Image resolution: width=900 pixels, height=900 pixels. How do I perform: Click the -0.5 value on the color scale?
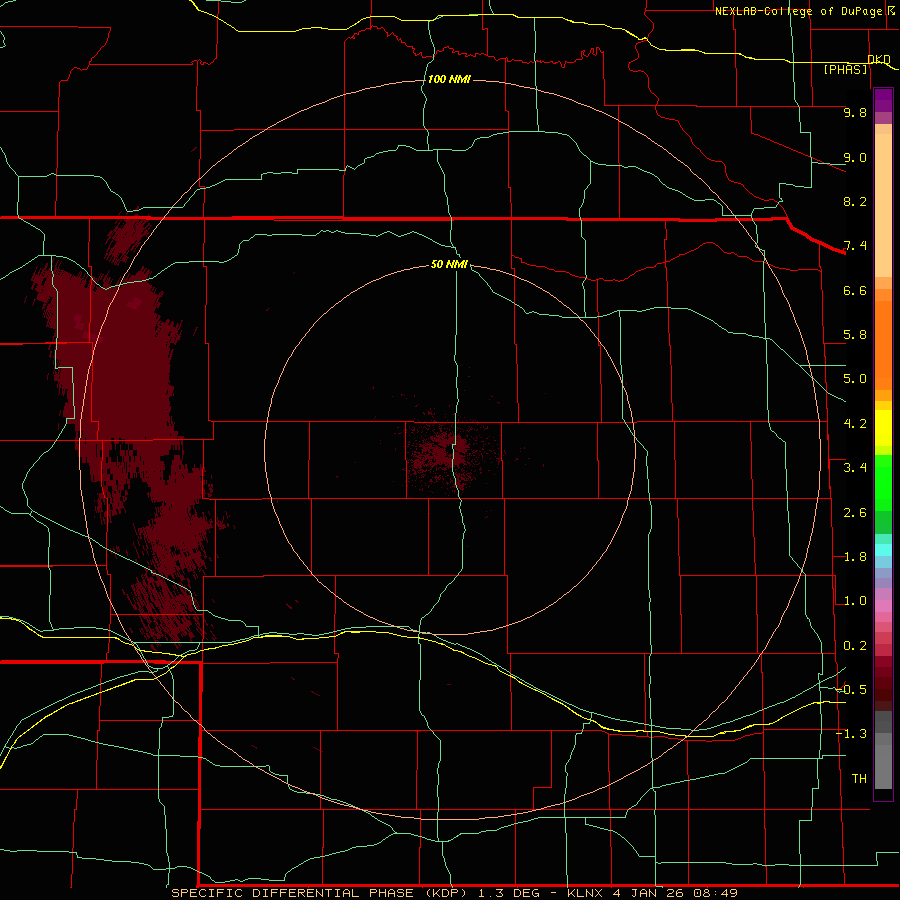point(851,689)
